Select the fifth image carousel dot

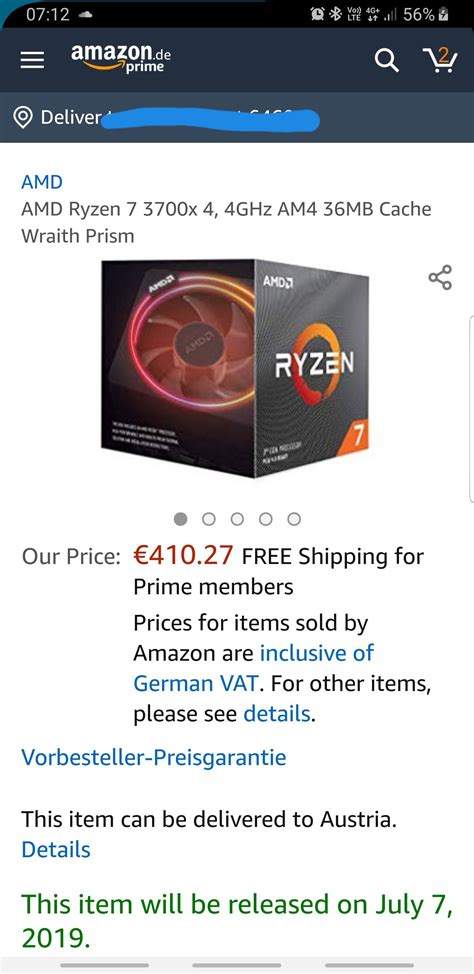[294, 519]
